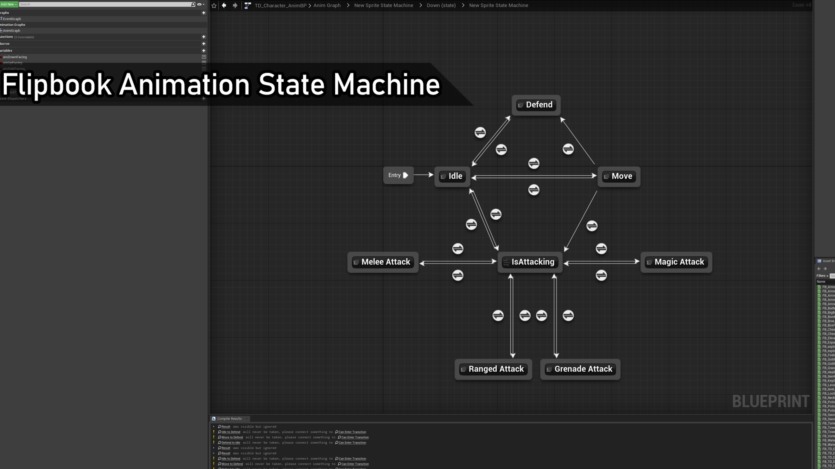Screen dimensions: 835x469
Task: Select lower transition icon between Idle and IsAttacking
Action: [471, 224]
